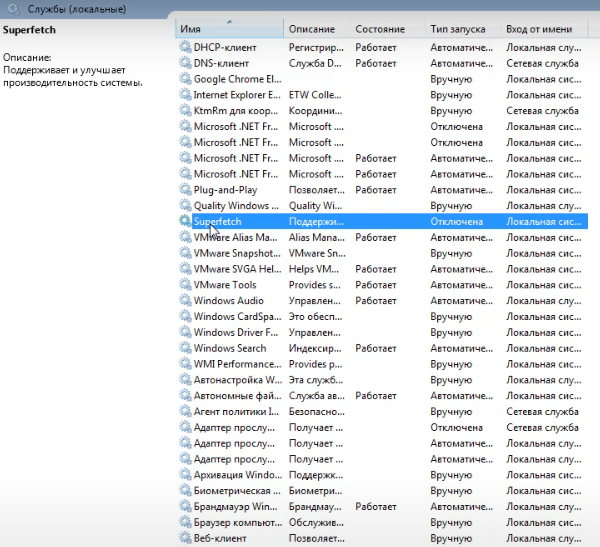This screenshot has width=600, height=547.
Task: Click the icon of VMware Alias Ma...
Action: coord(185,237)
